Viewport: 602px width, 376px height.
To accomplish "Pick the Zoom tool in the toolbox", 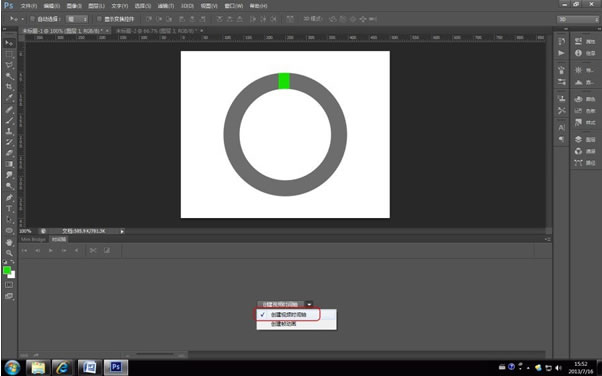I will coord(9,253).
